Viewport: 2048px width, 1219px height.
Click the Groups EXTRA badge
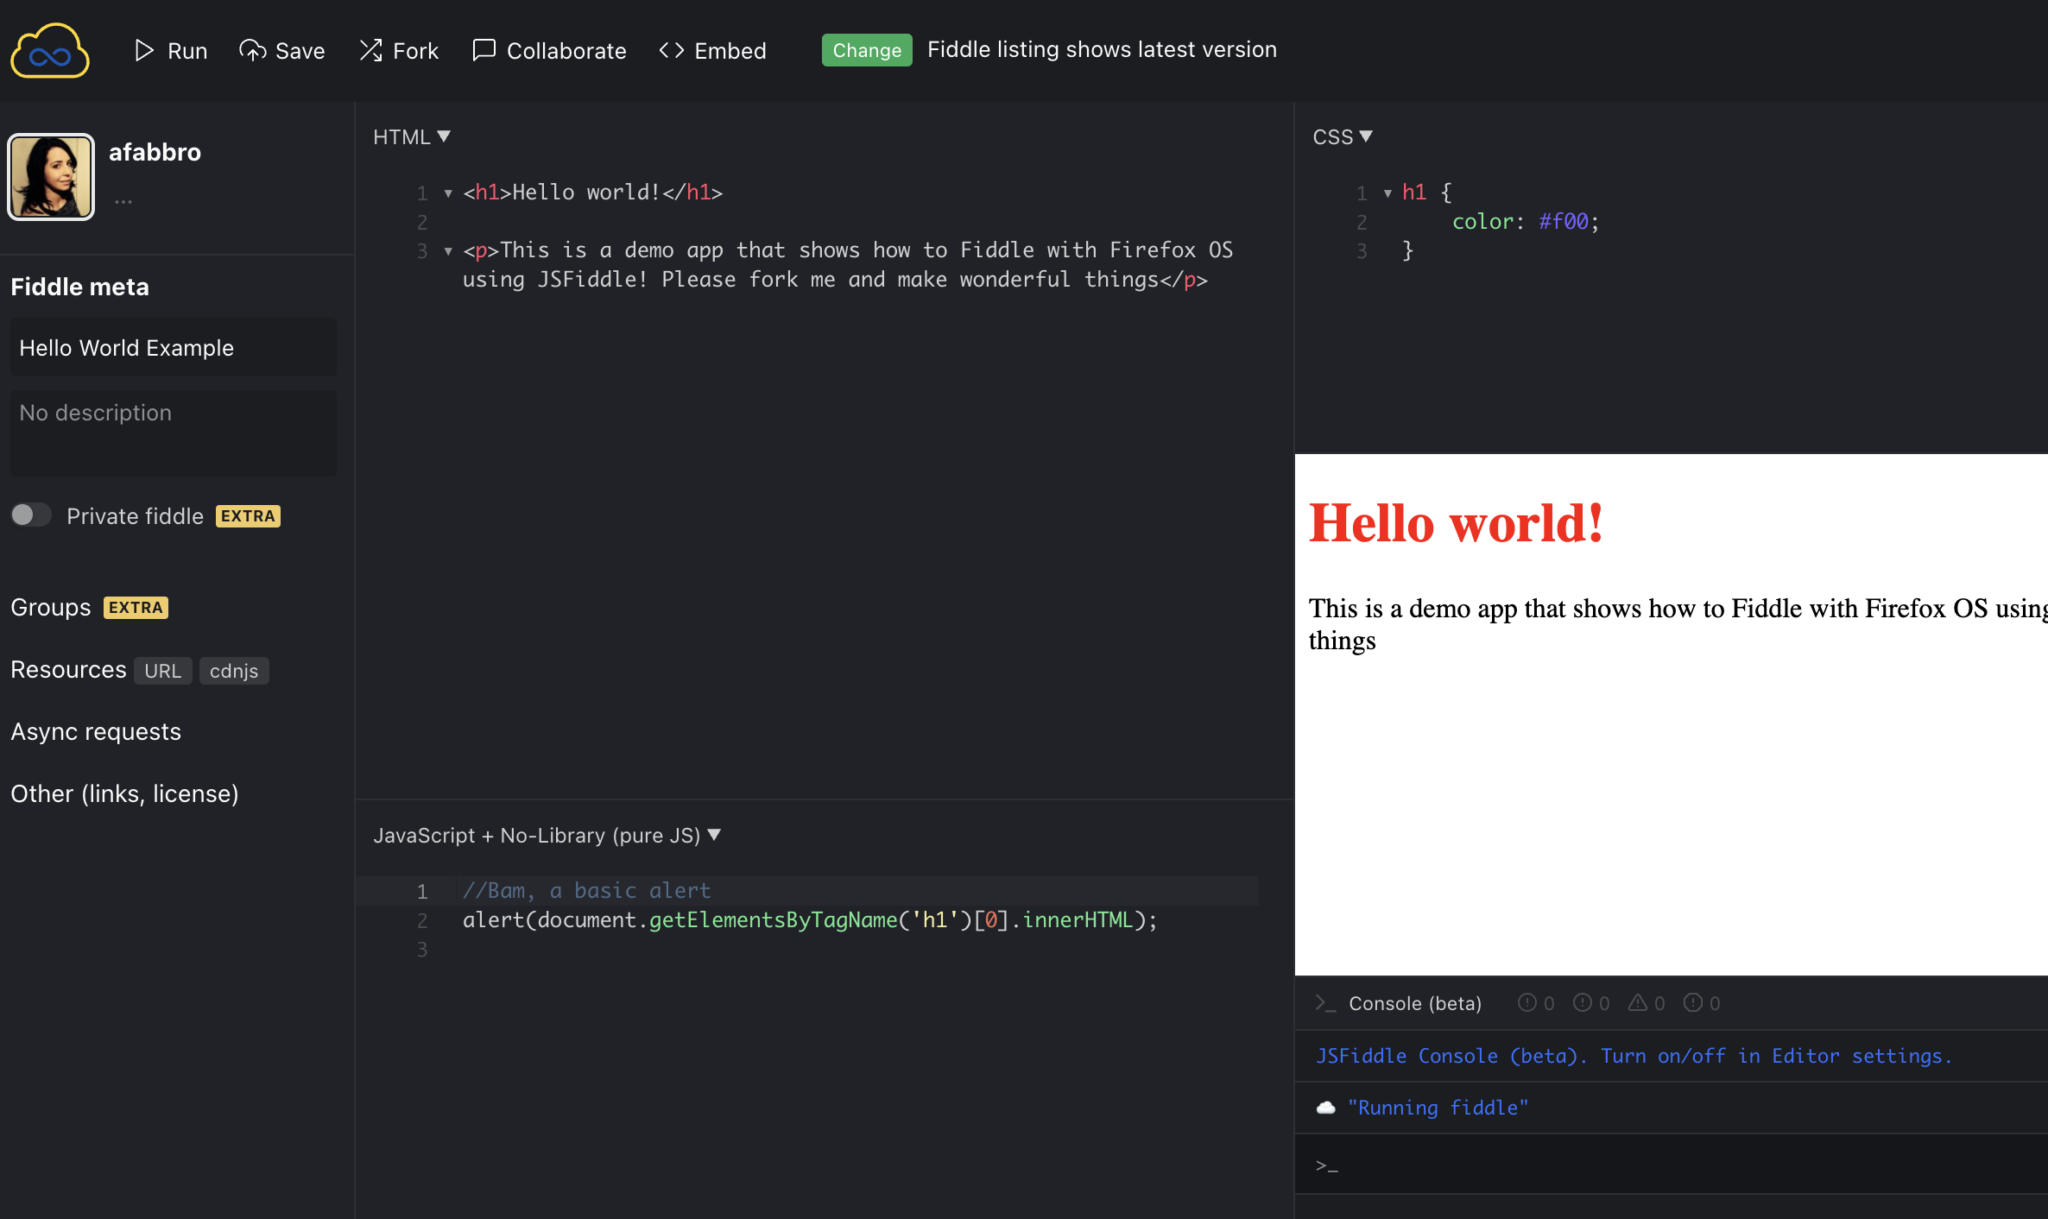[136, 608]
